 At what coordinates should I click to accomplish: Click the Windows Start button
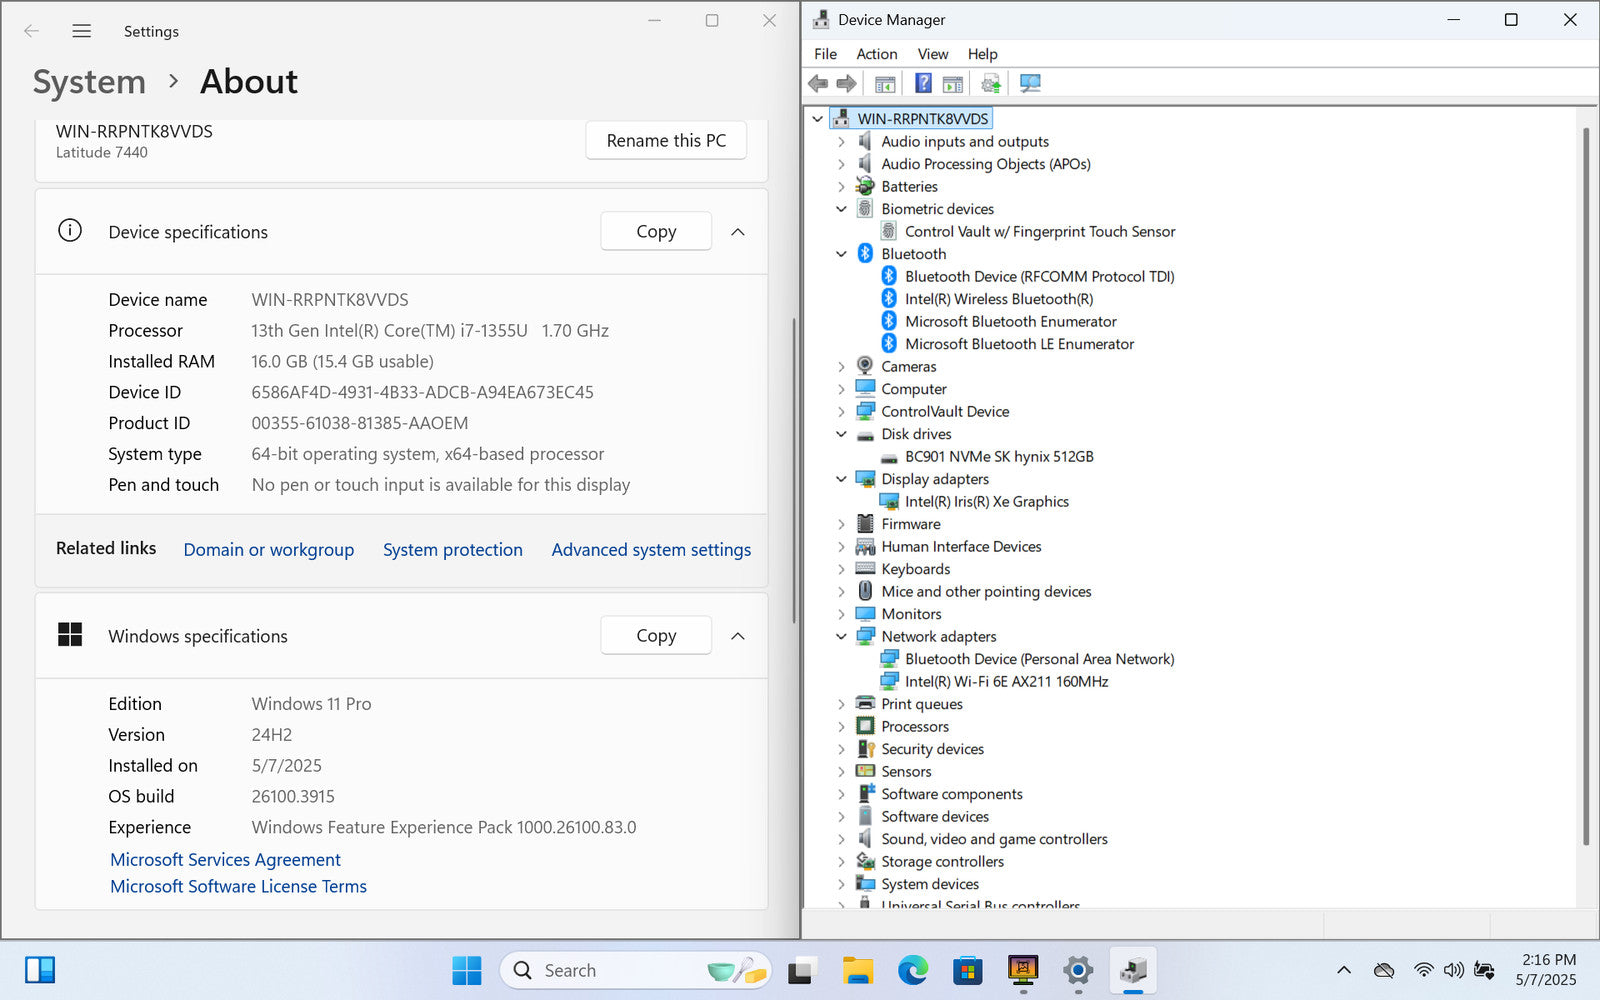pos(466,970)
